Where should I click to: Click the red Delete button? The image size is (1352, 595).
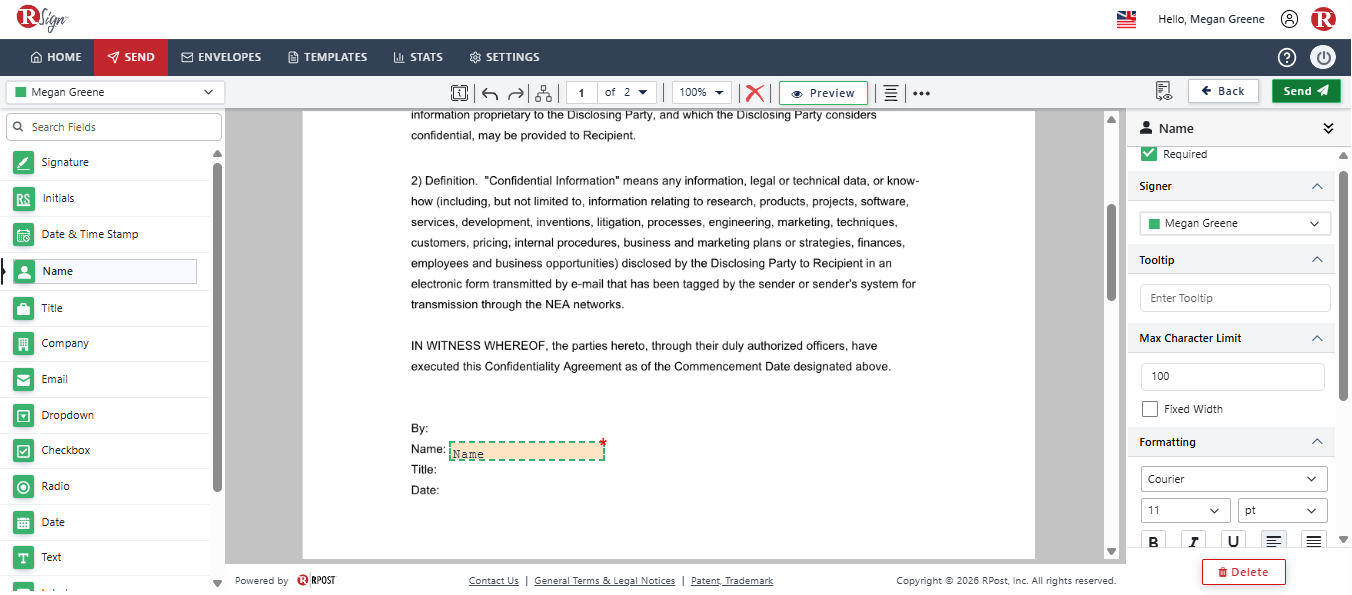1243,572
